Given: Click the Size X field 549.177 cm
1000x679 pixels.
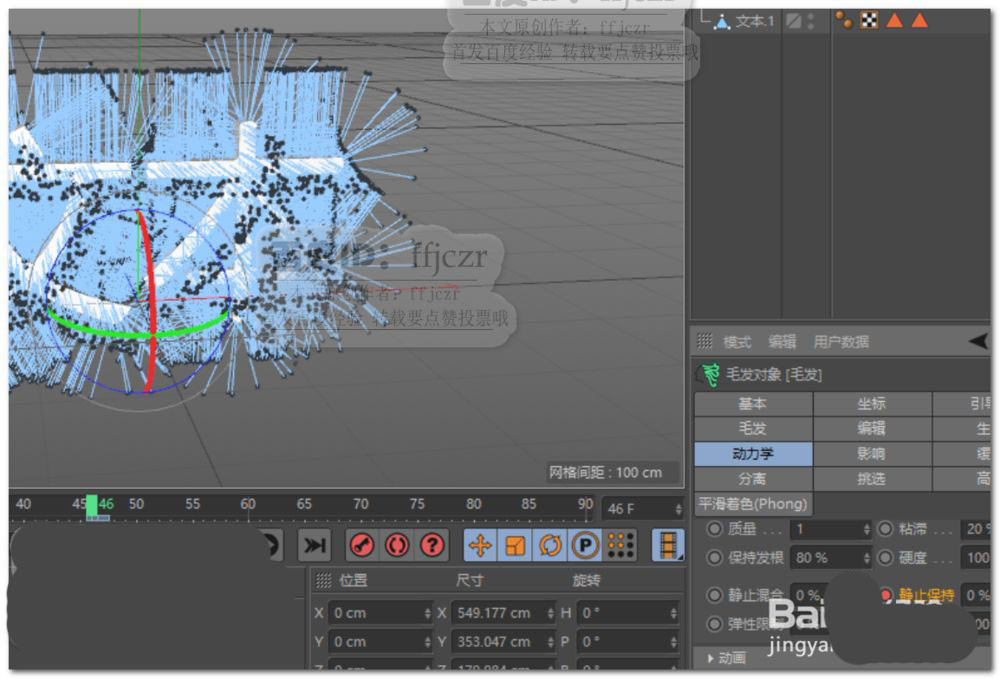Looking at the screenshot, I should pyautogui.click(x=504, y=613).
